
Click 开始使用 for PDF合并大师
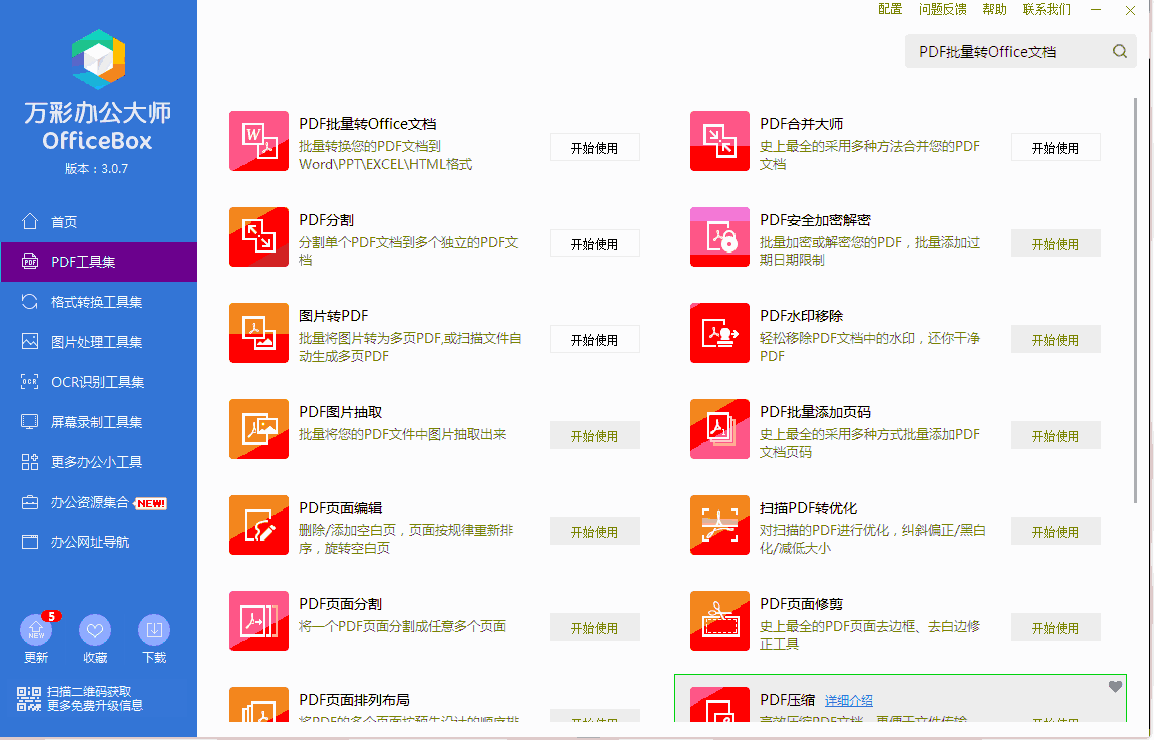1055,147
